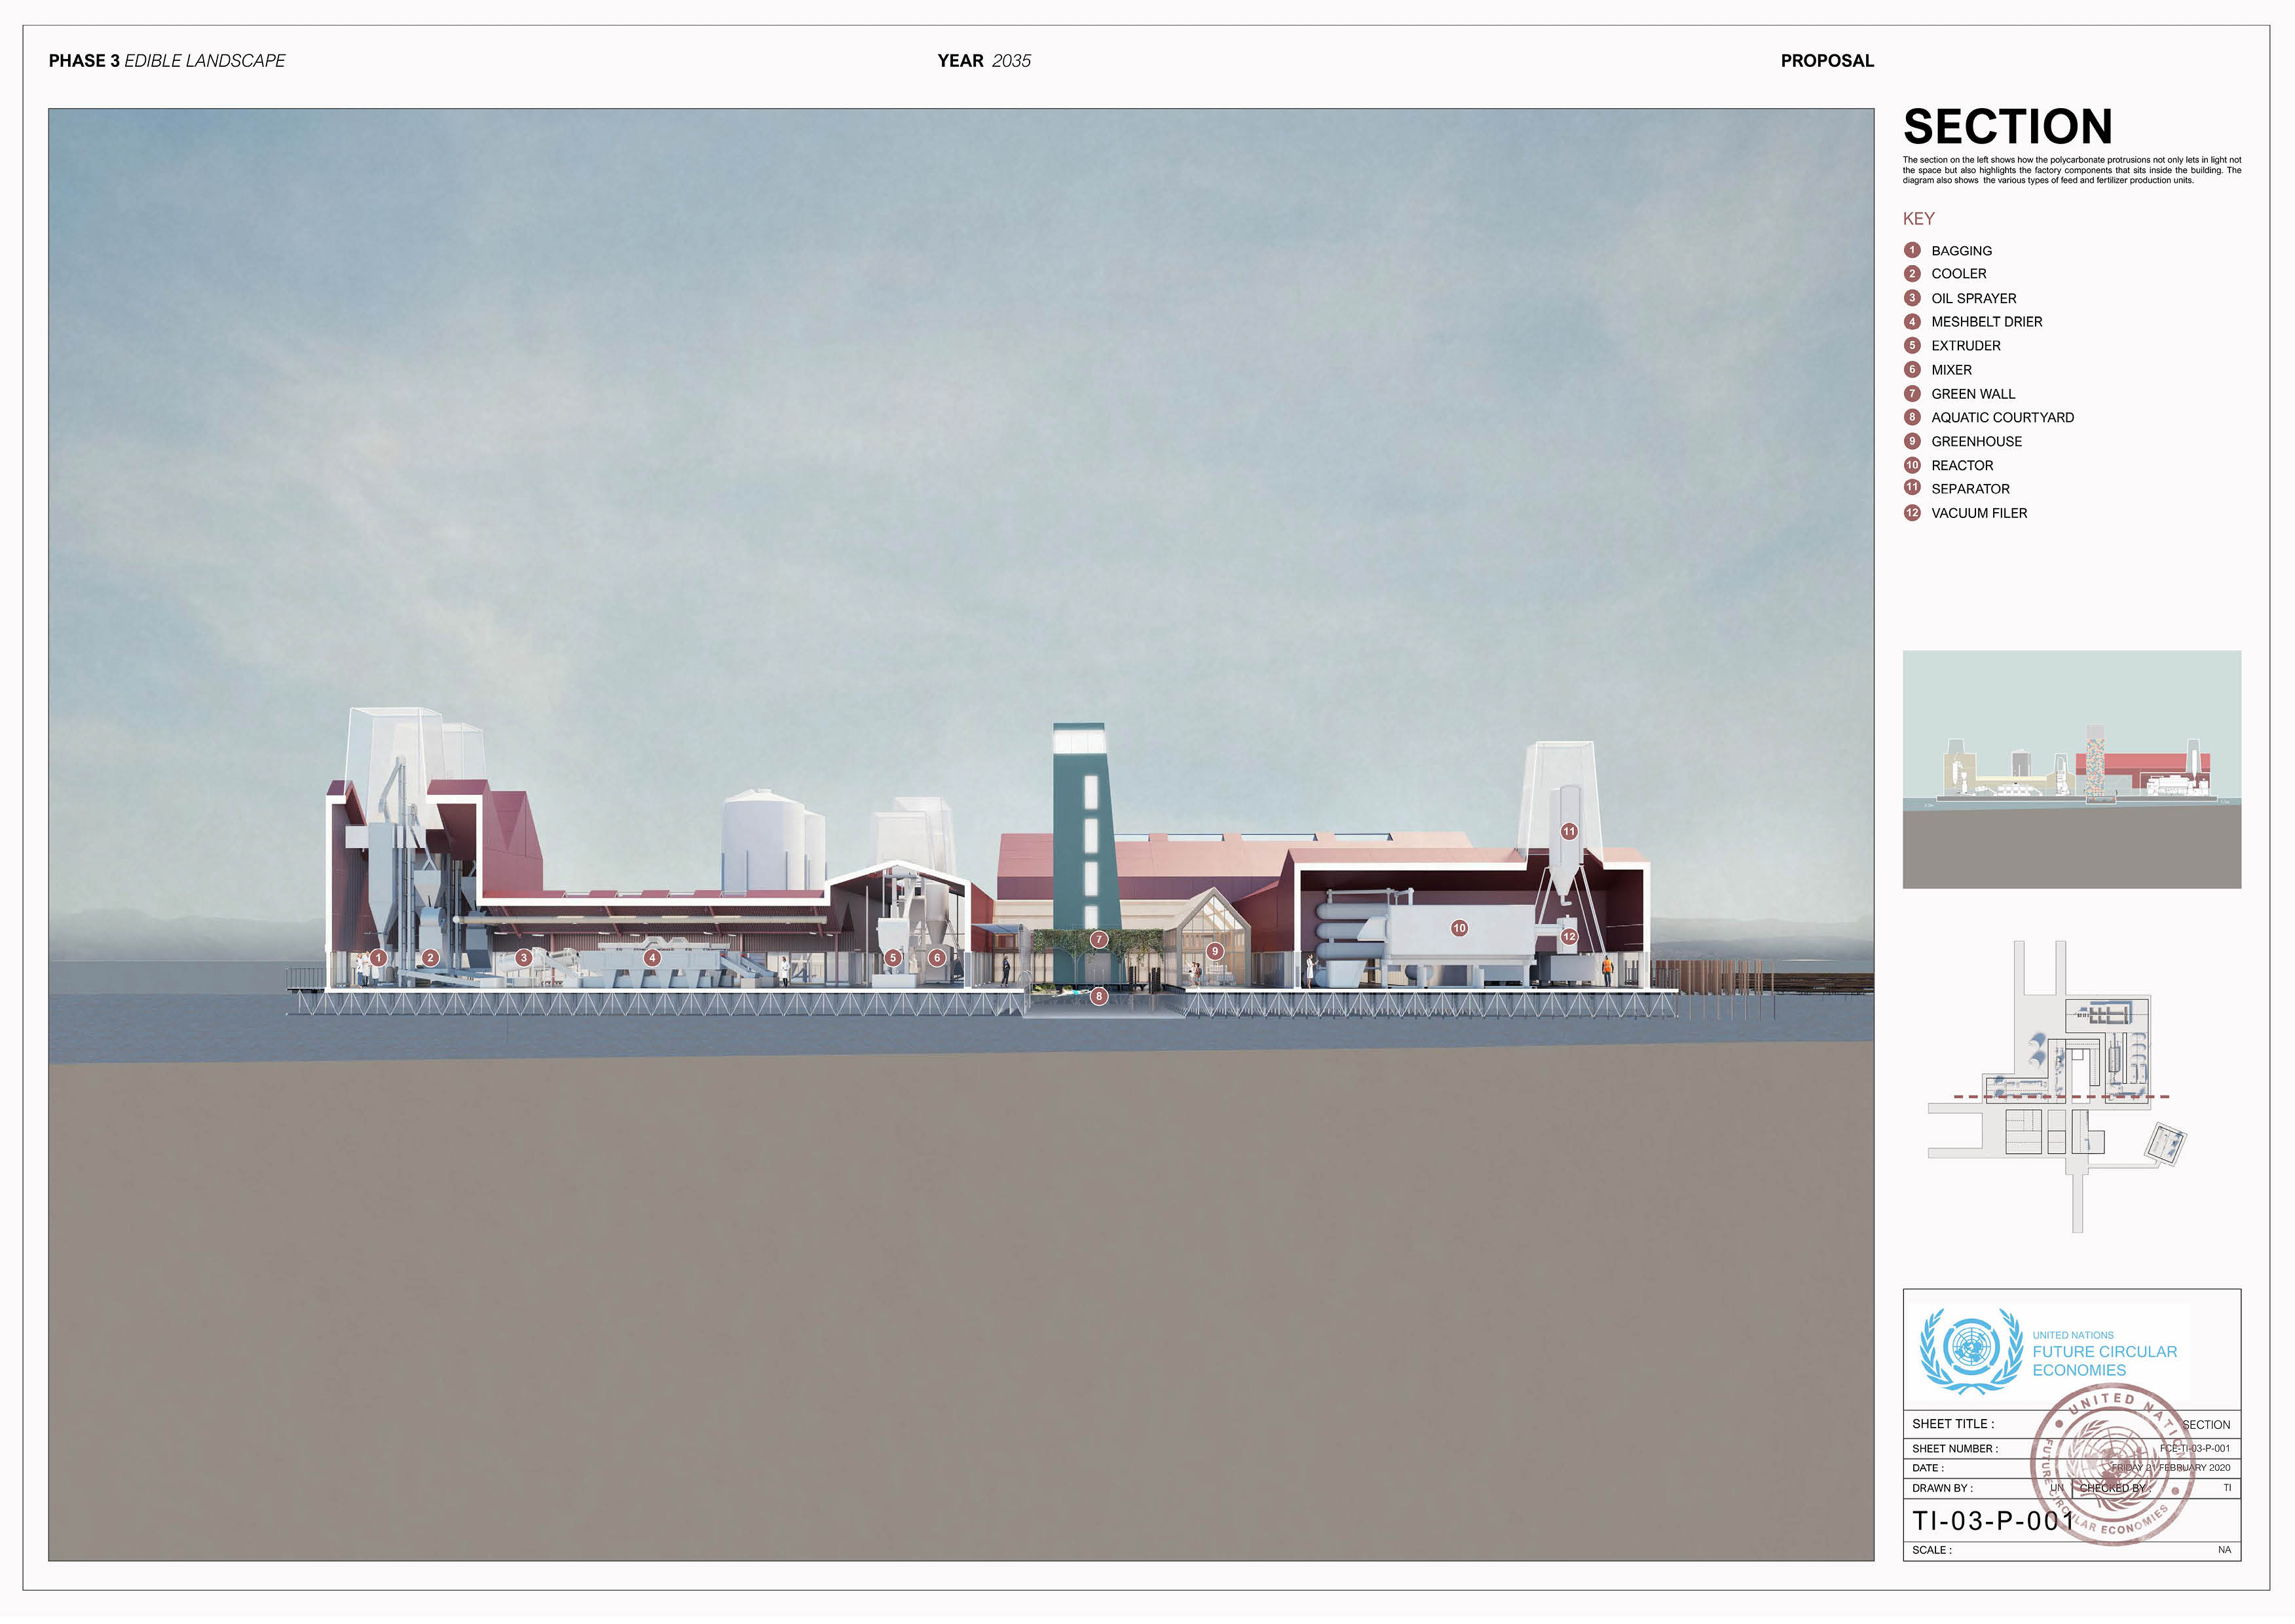Click the number 12 icon beside VACUUM FILER
The width and height of the screenshot is (2295, 1624).
[x=1912, y=513]
